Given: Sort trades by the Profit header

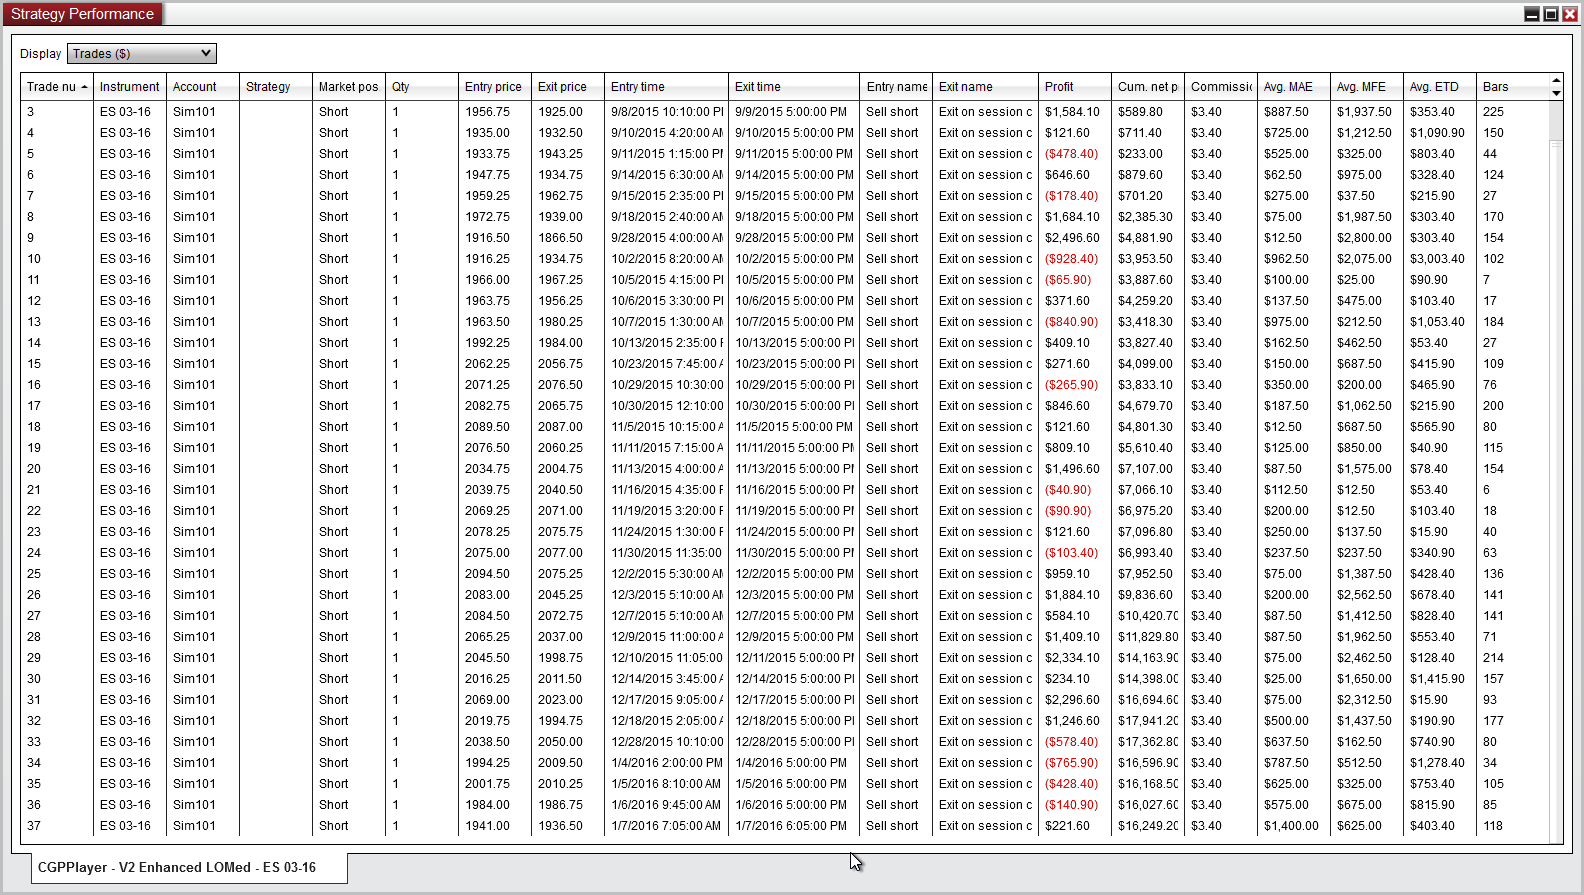Looking at the screenshot, I should [x=1075, y=87].
